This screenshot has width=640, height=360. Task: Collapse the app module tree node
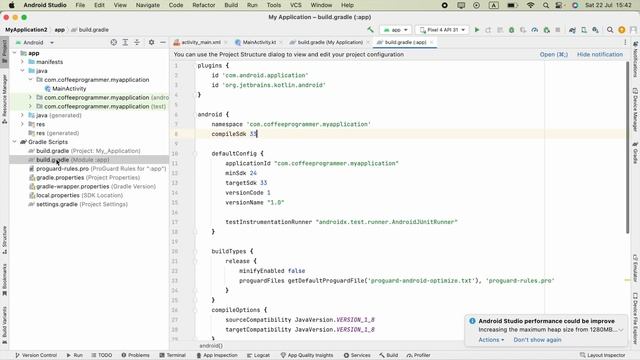tap(15, 53)
